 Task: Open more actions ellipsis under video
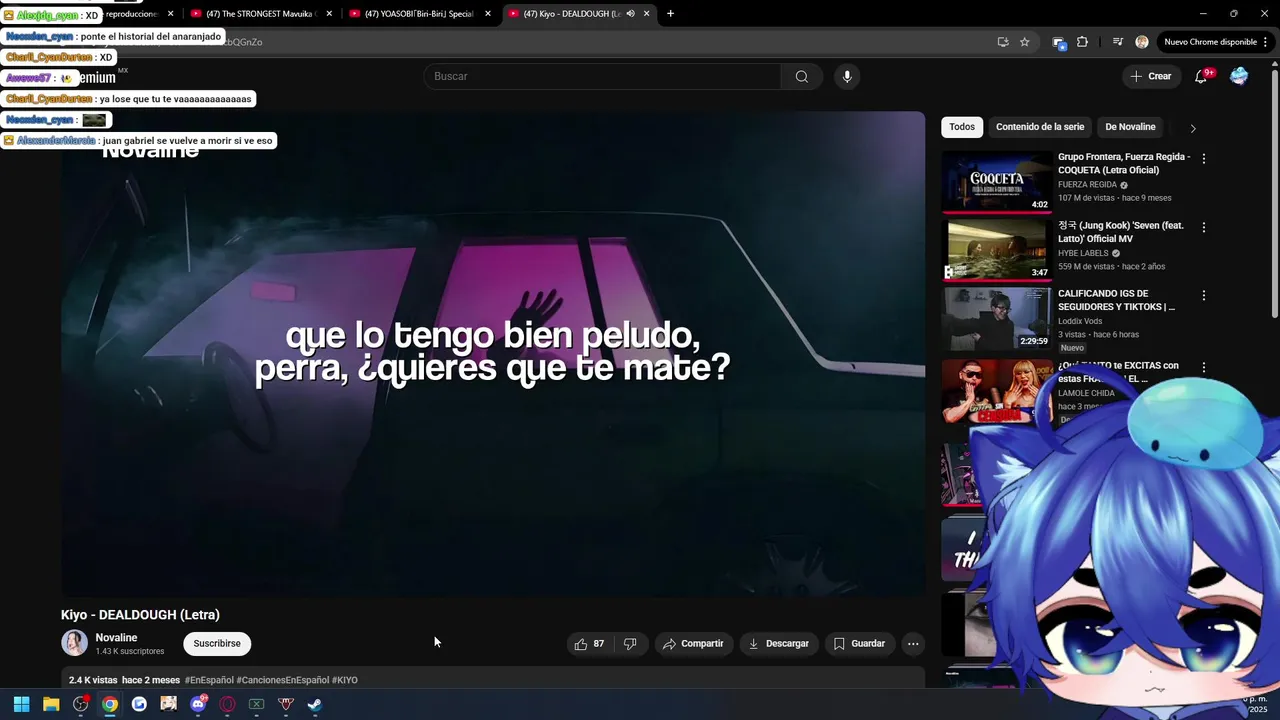(913, 644)
